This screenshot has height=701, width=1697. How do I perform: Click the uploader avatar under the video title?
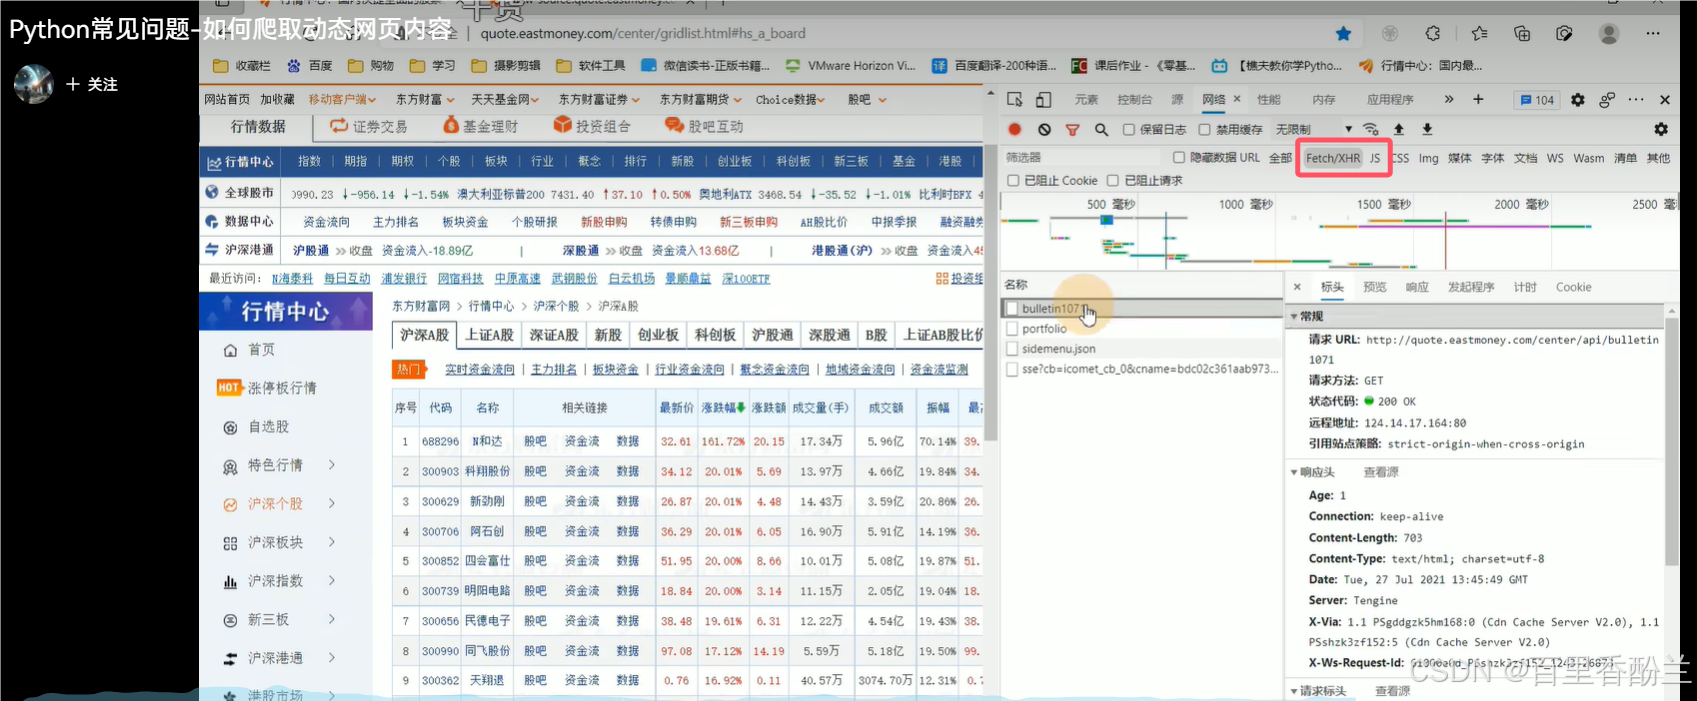(x=33, y=84)
